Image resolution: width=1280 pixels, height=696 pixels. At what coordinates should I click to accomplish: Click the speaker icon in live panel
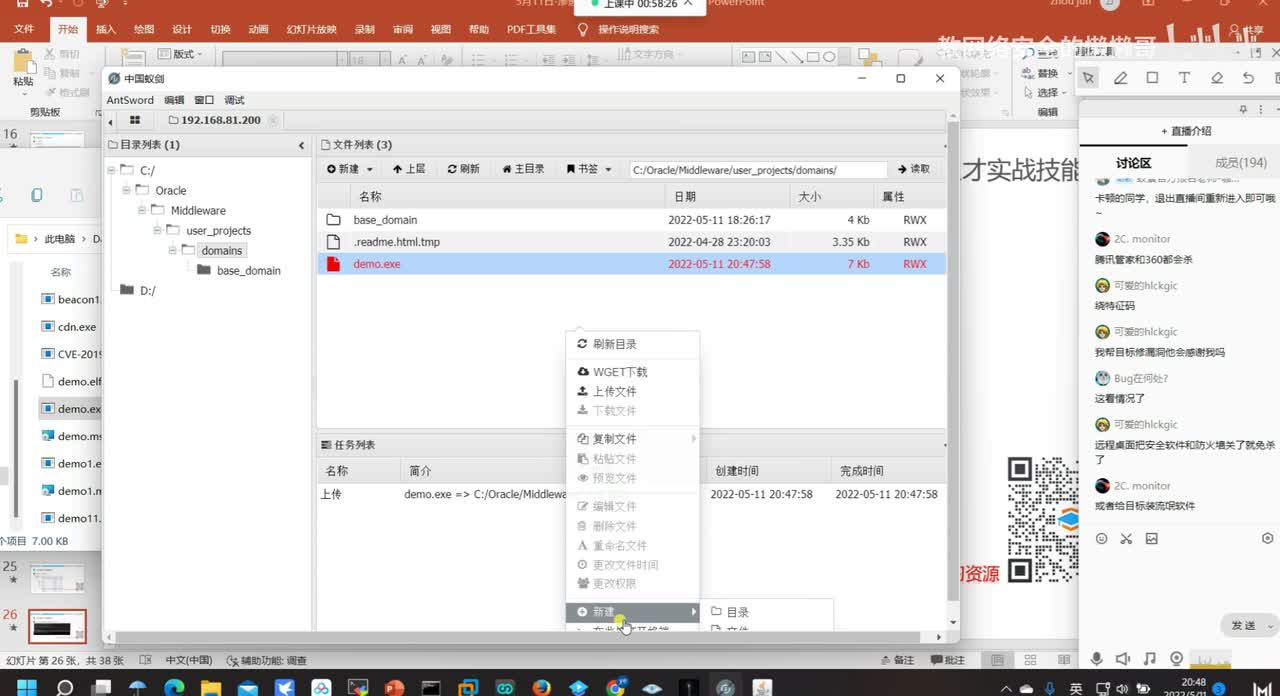coord(1123,658)
